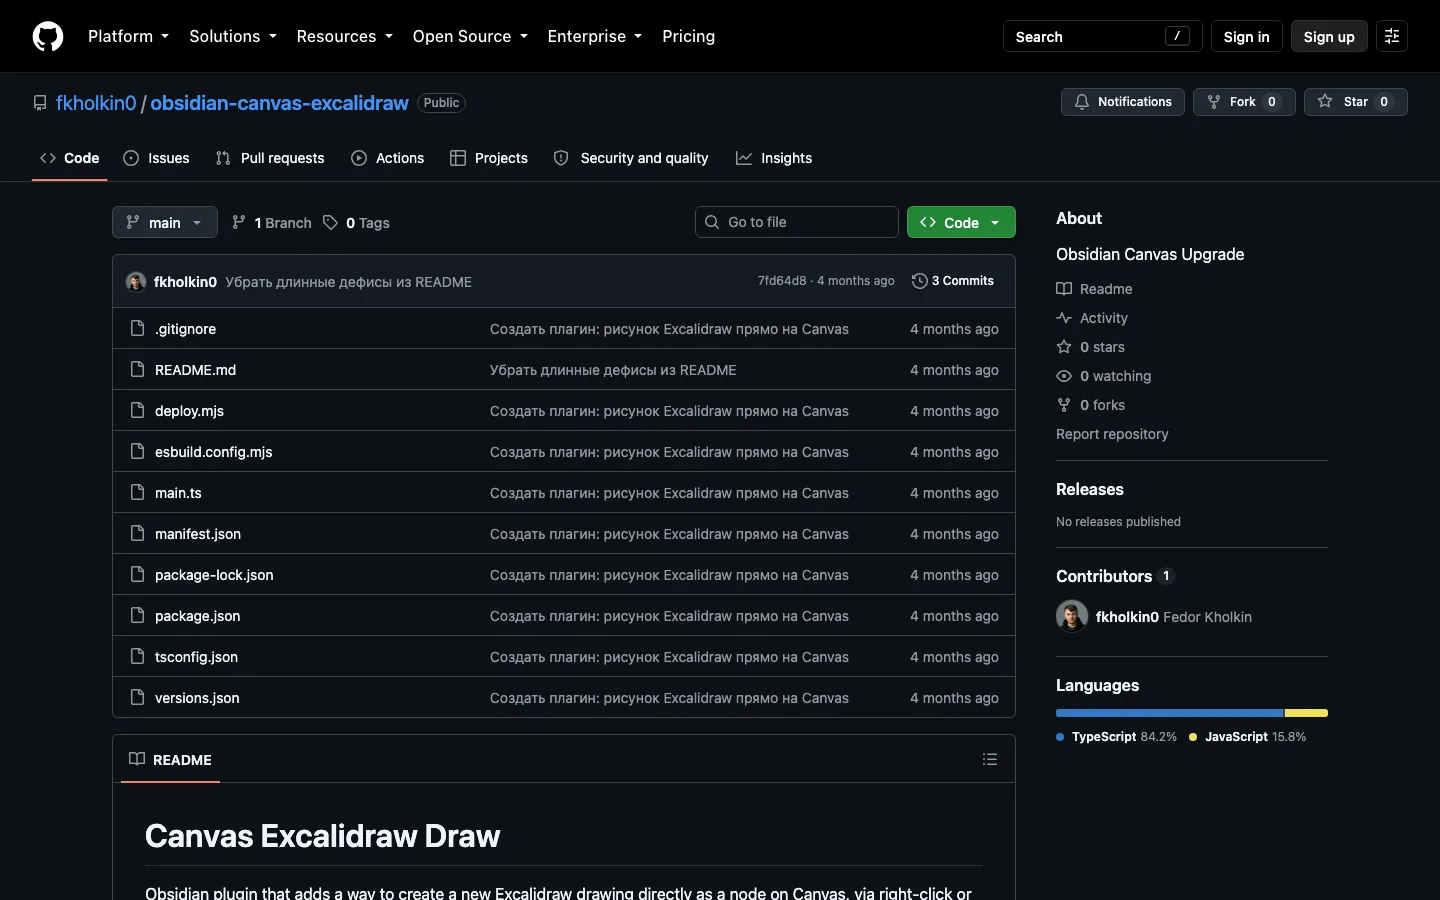
Task: Switch to the Pull requests tab
Action: 270,158
